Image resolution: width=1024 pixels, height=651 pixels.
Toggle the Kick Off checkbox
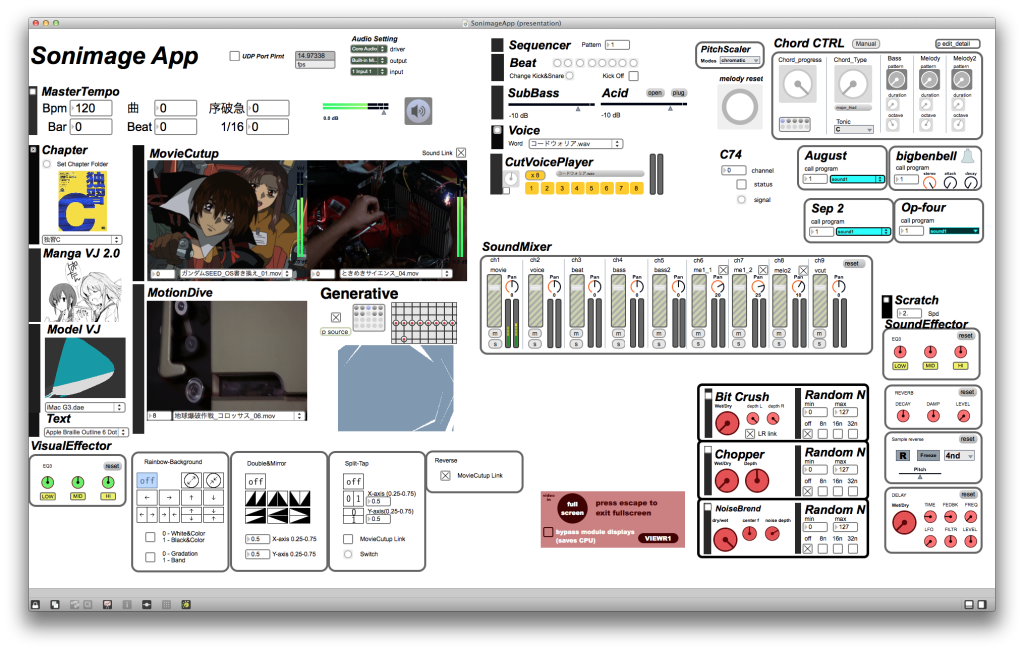pyautogui.click(x=634, y=76)
